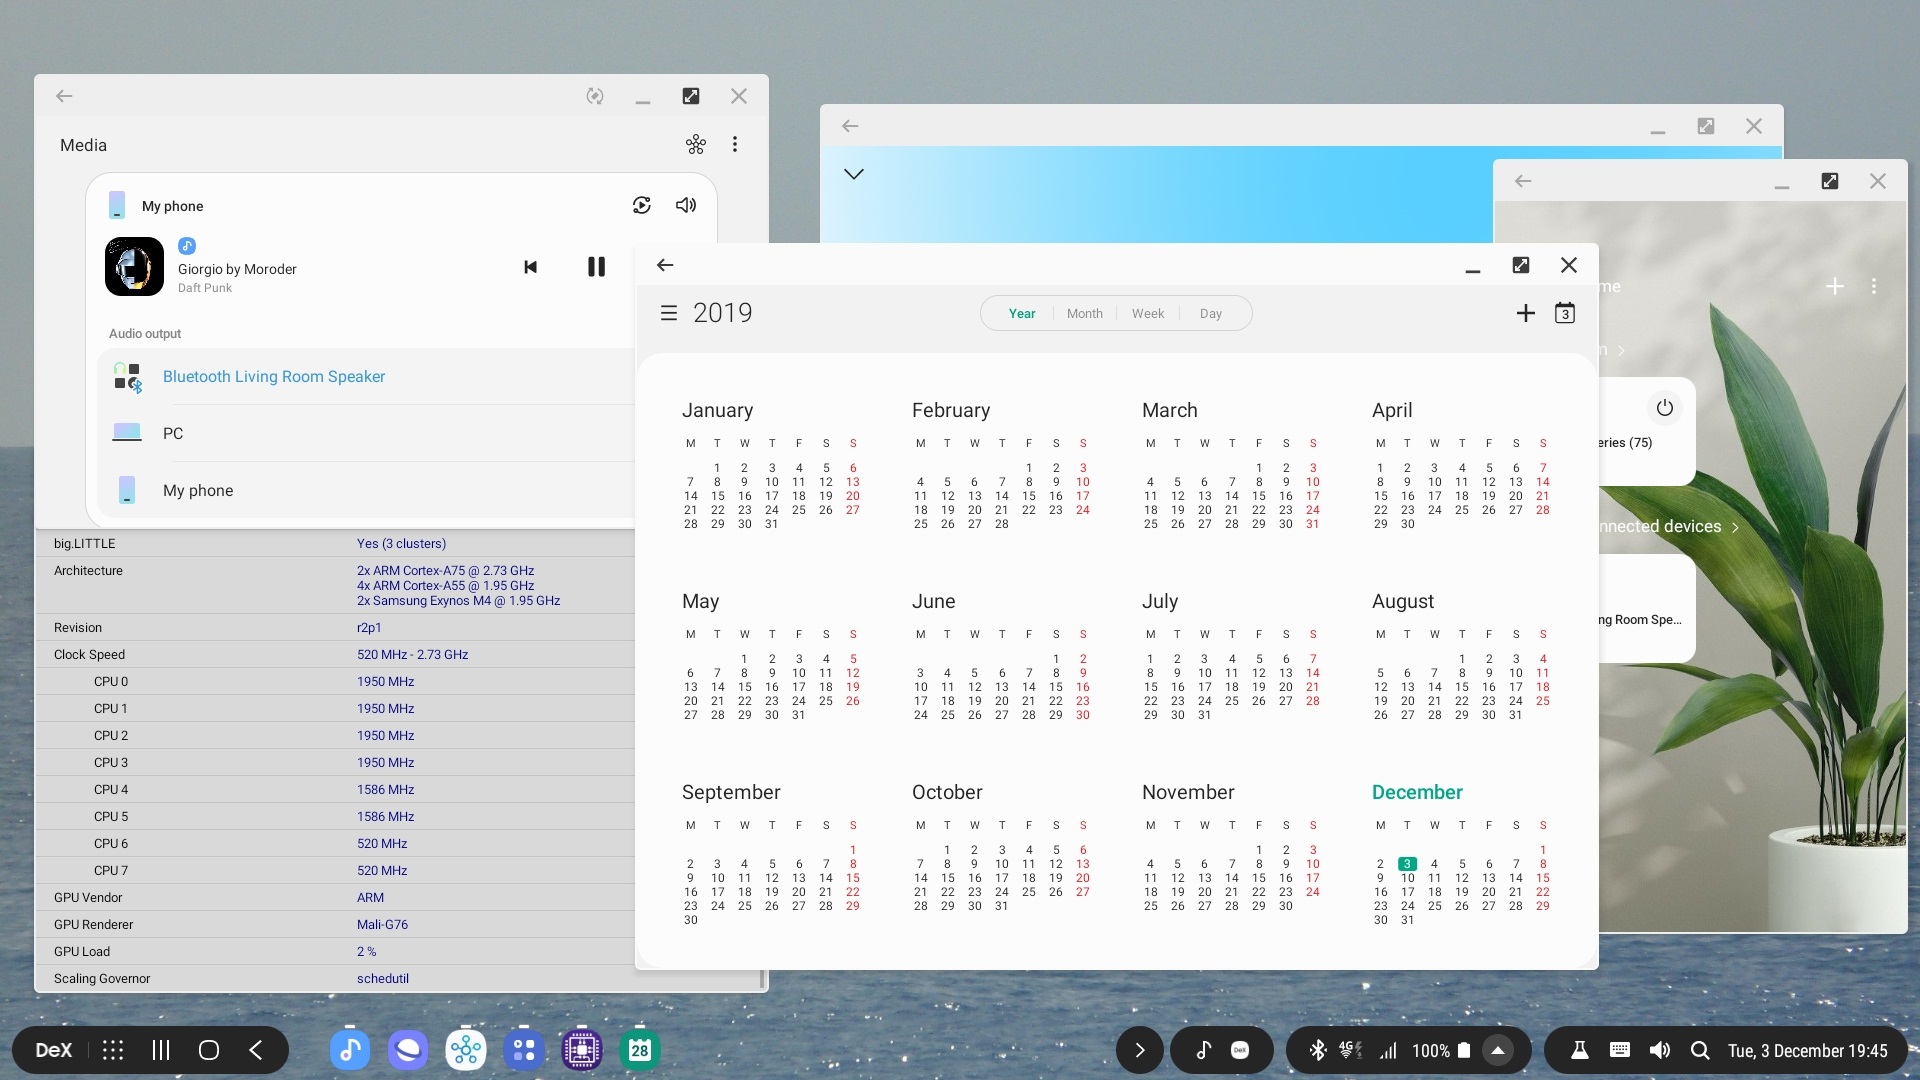Open Media panel three-dot menu
The image size is (1920, 1080).
(x=735, y=145)
